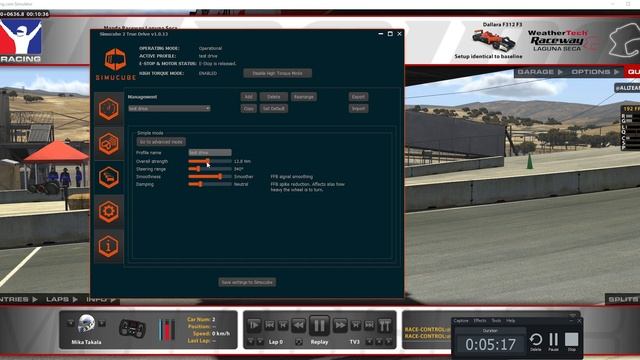Click the Copy profile button
The image size is (640, 360).
click(248, 109)
